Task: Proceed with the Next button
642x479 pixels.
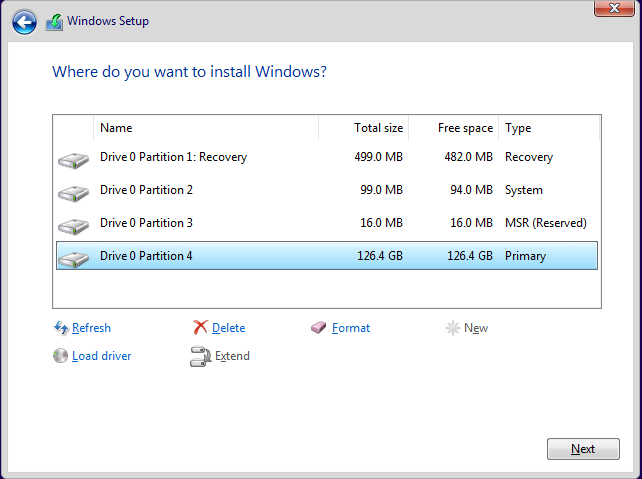Action: coord(583,449)
